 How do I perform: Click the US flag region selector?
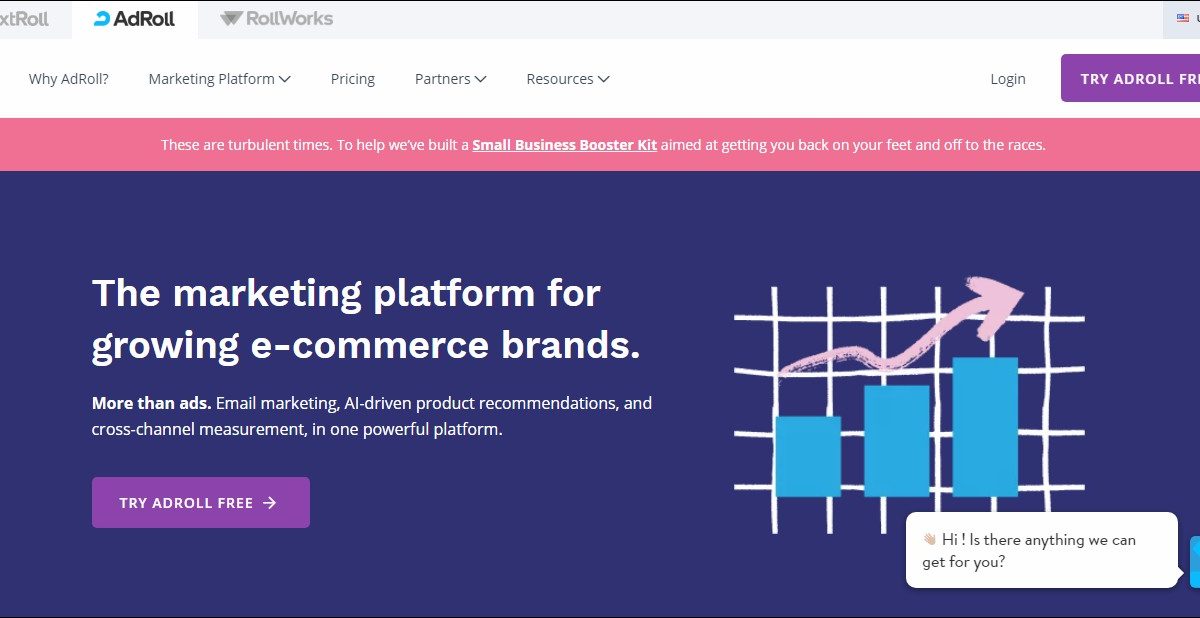(x=1185, y=19)
